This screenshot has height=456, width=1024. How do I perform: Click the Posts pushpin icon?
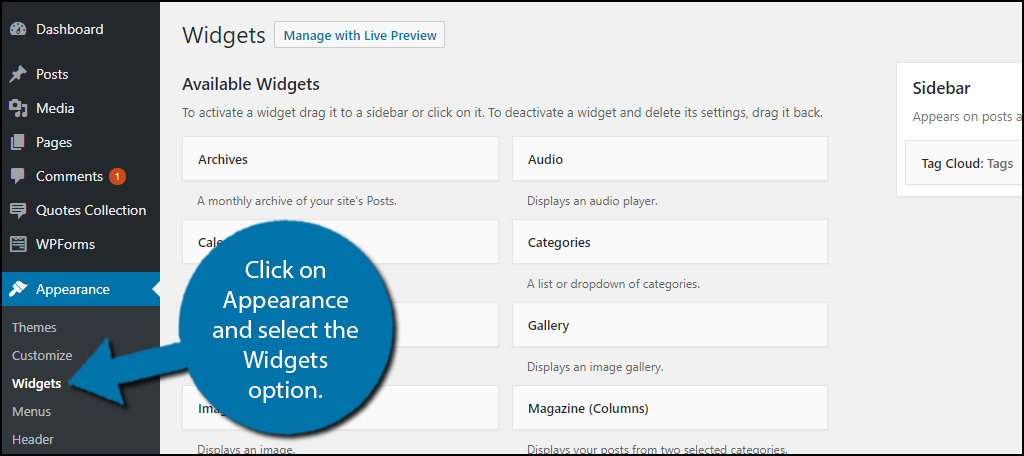point(18,75)
